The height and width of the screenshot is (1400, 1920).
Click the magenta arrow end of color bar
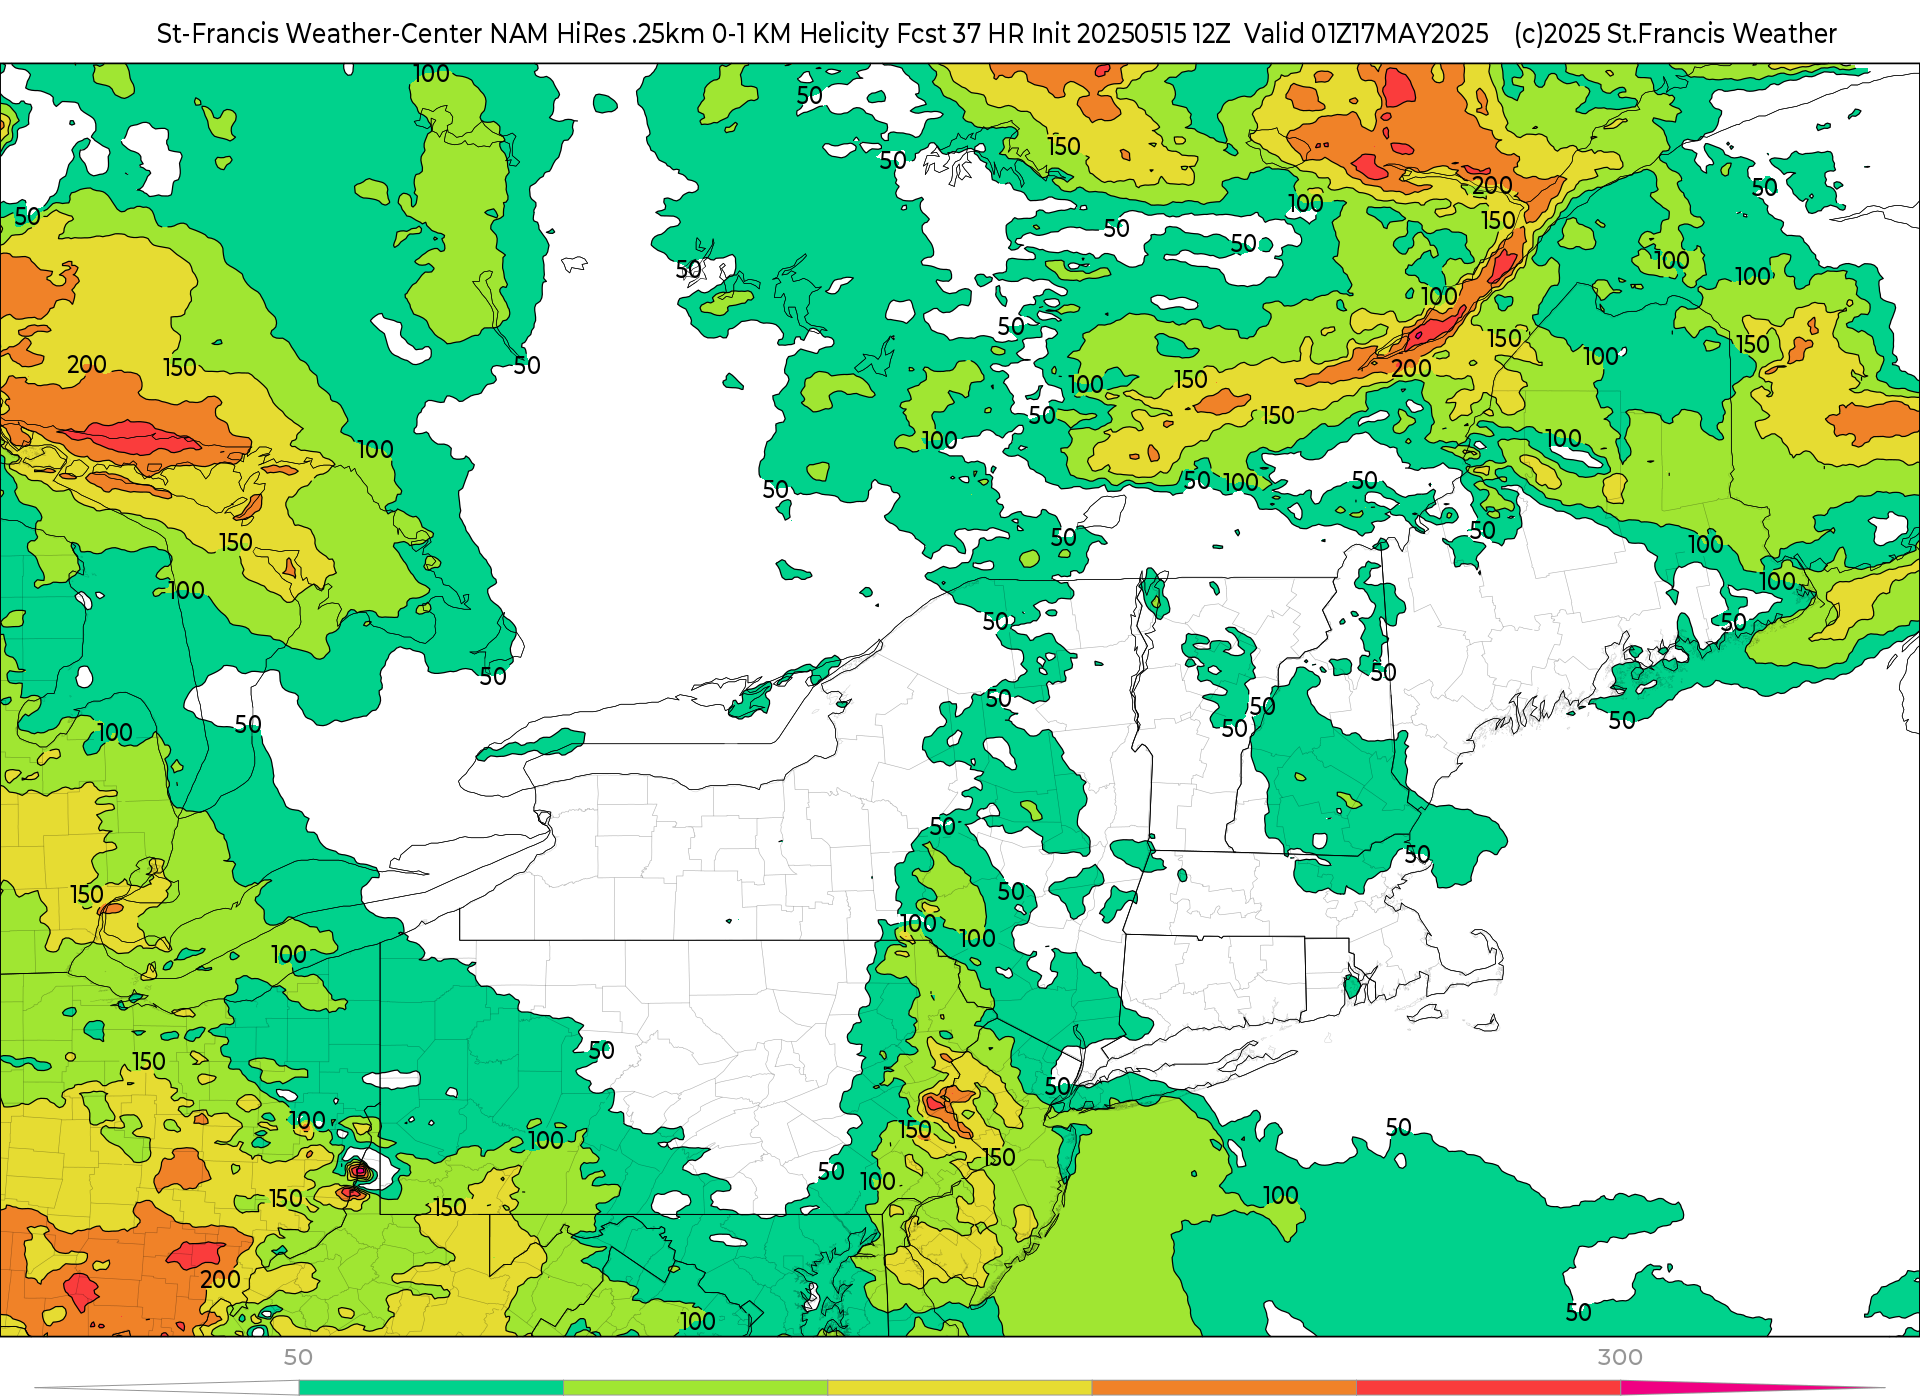(x=1750, y=1388)
